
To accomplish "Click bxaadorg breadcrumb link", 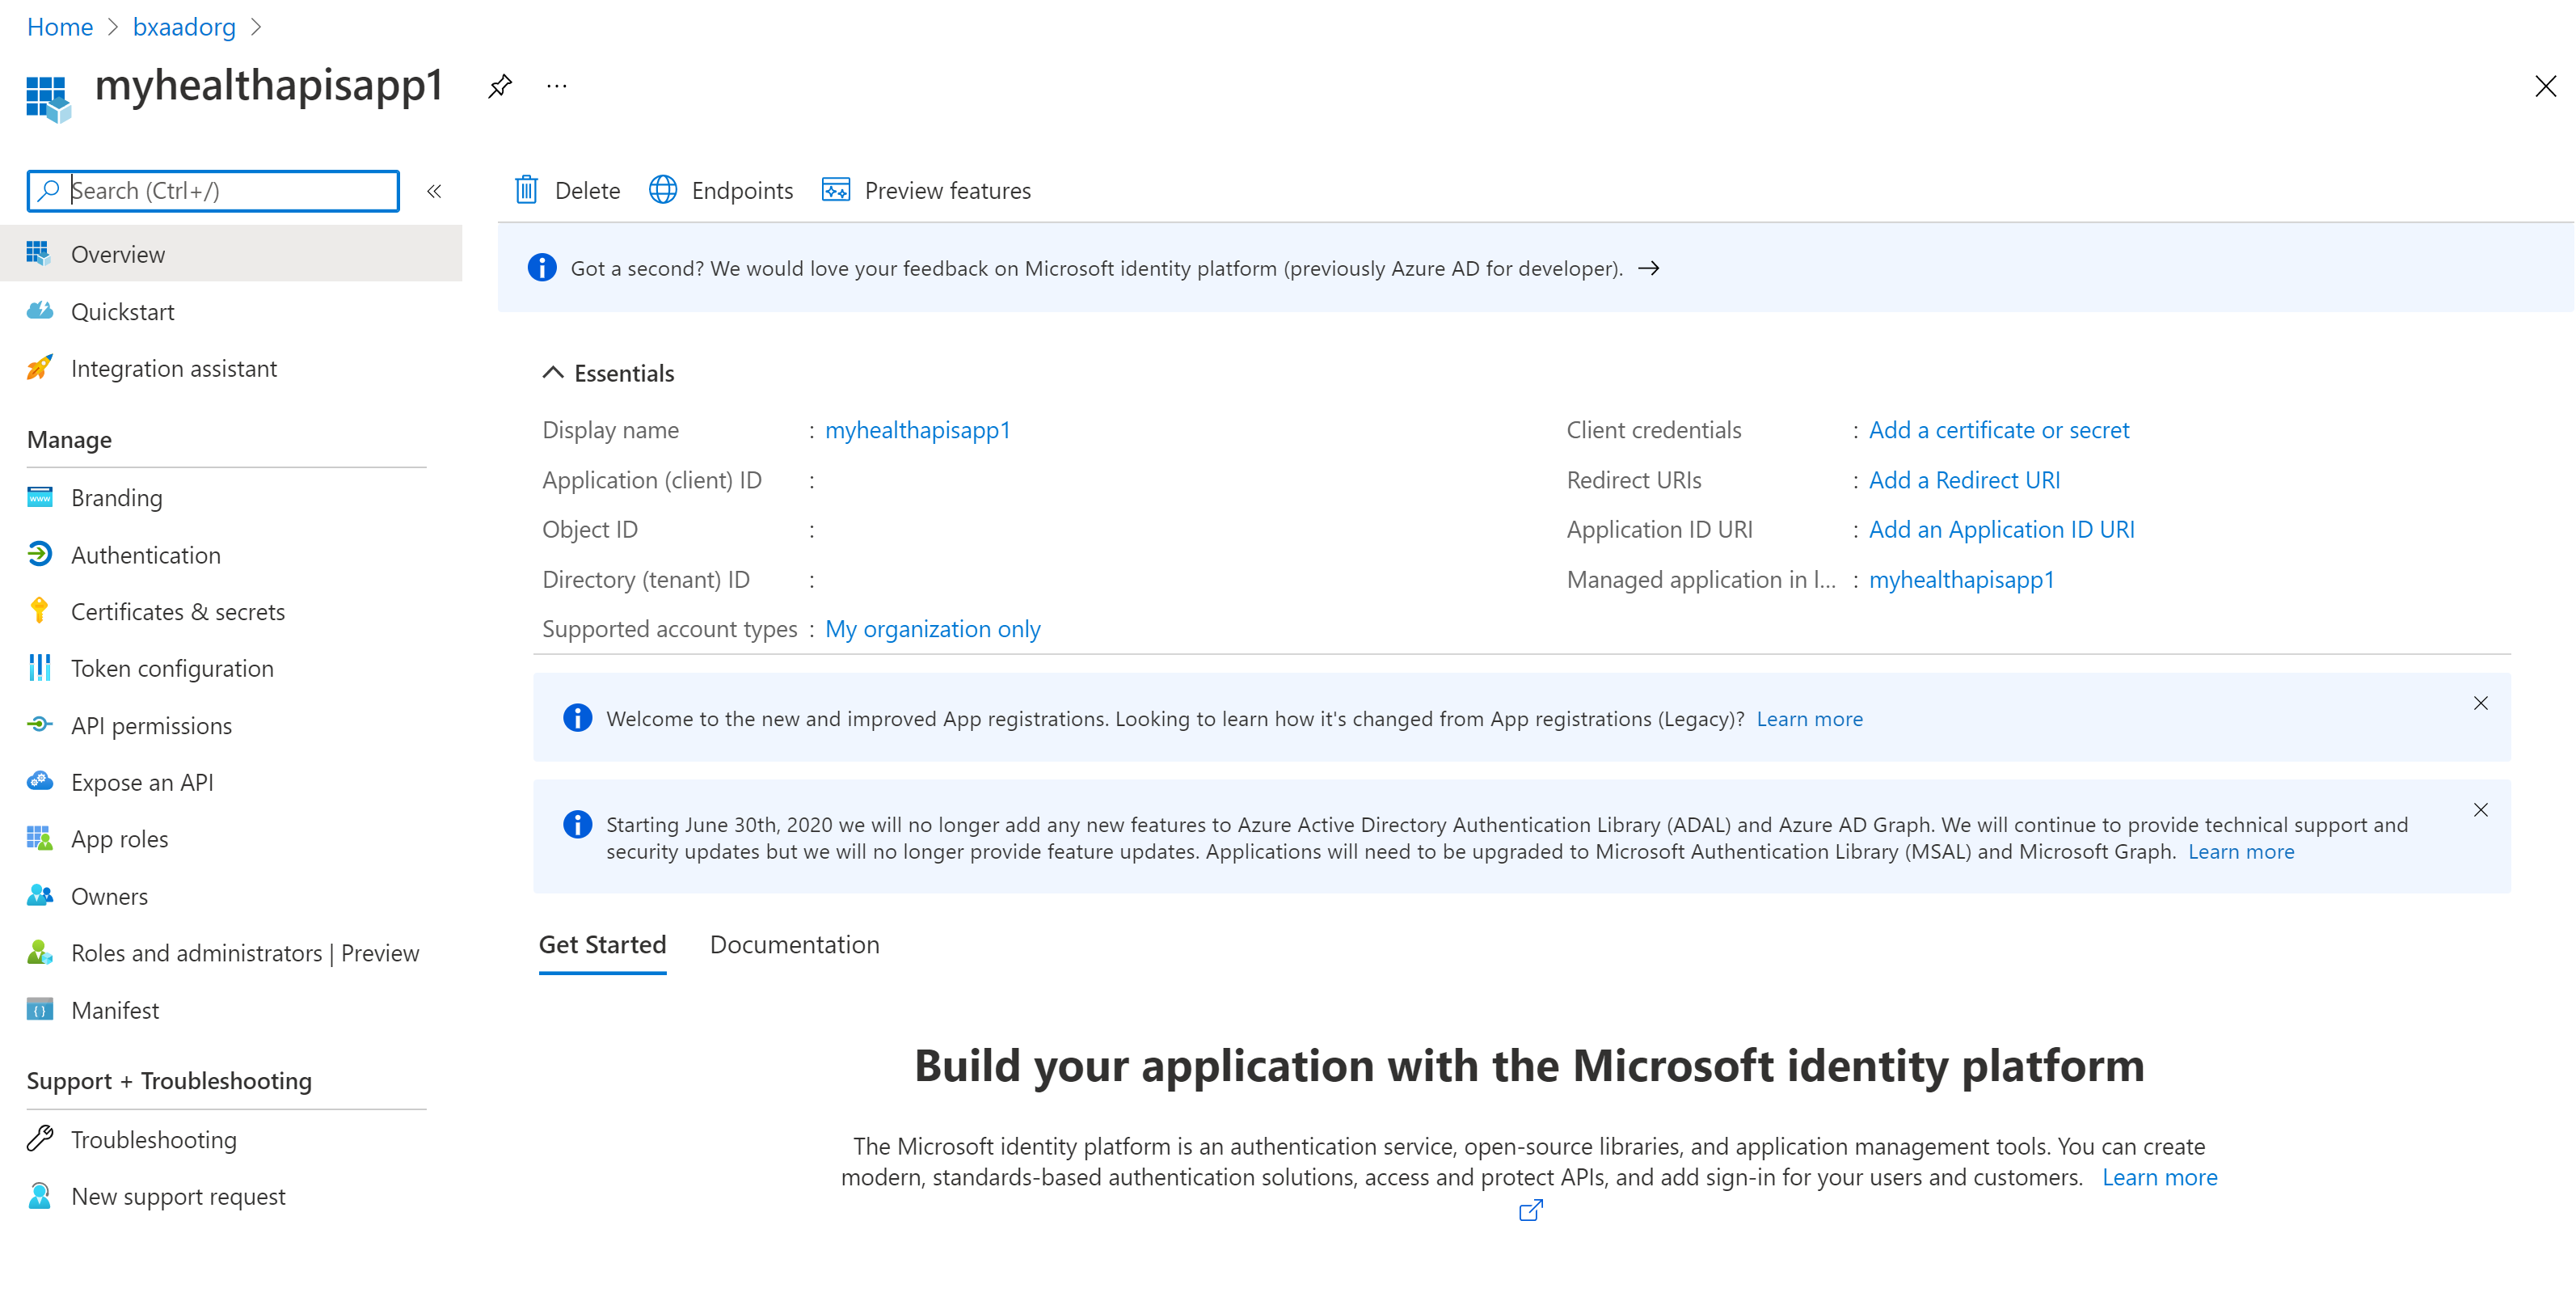I will pos(184,27).
